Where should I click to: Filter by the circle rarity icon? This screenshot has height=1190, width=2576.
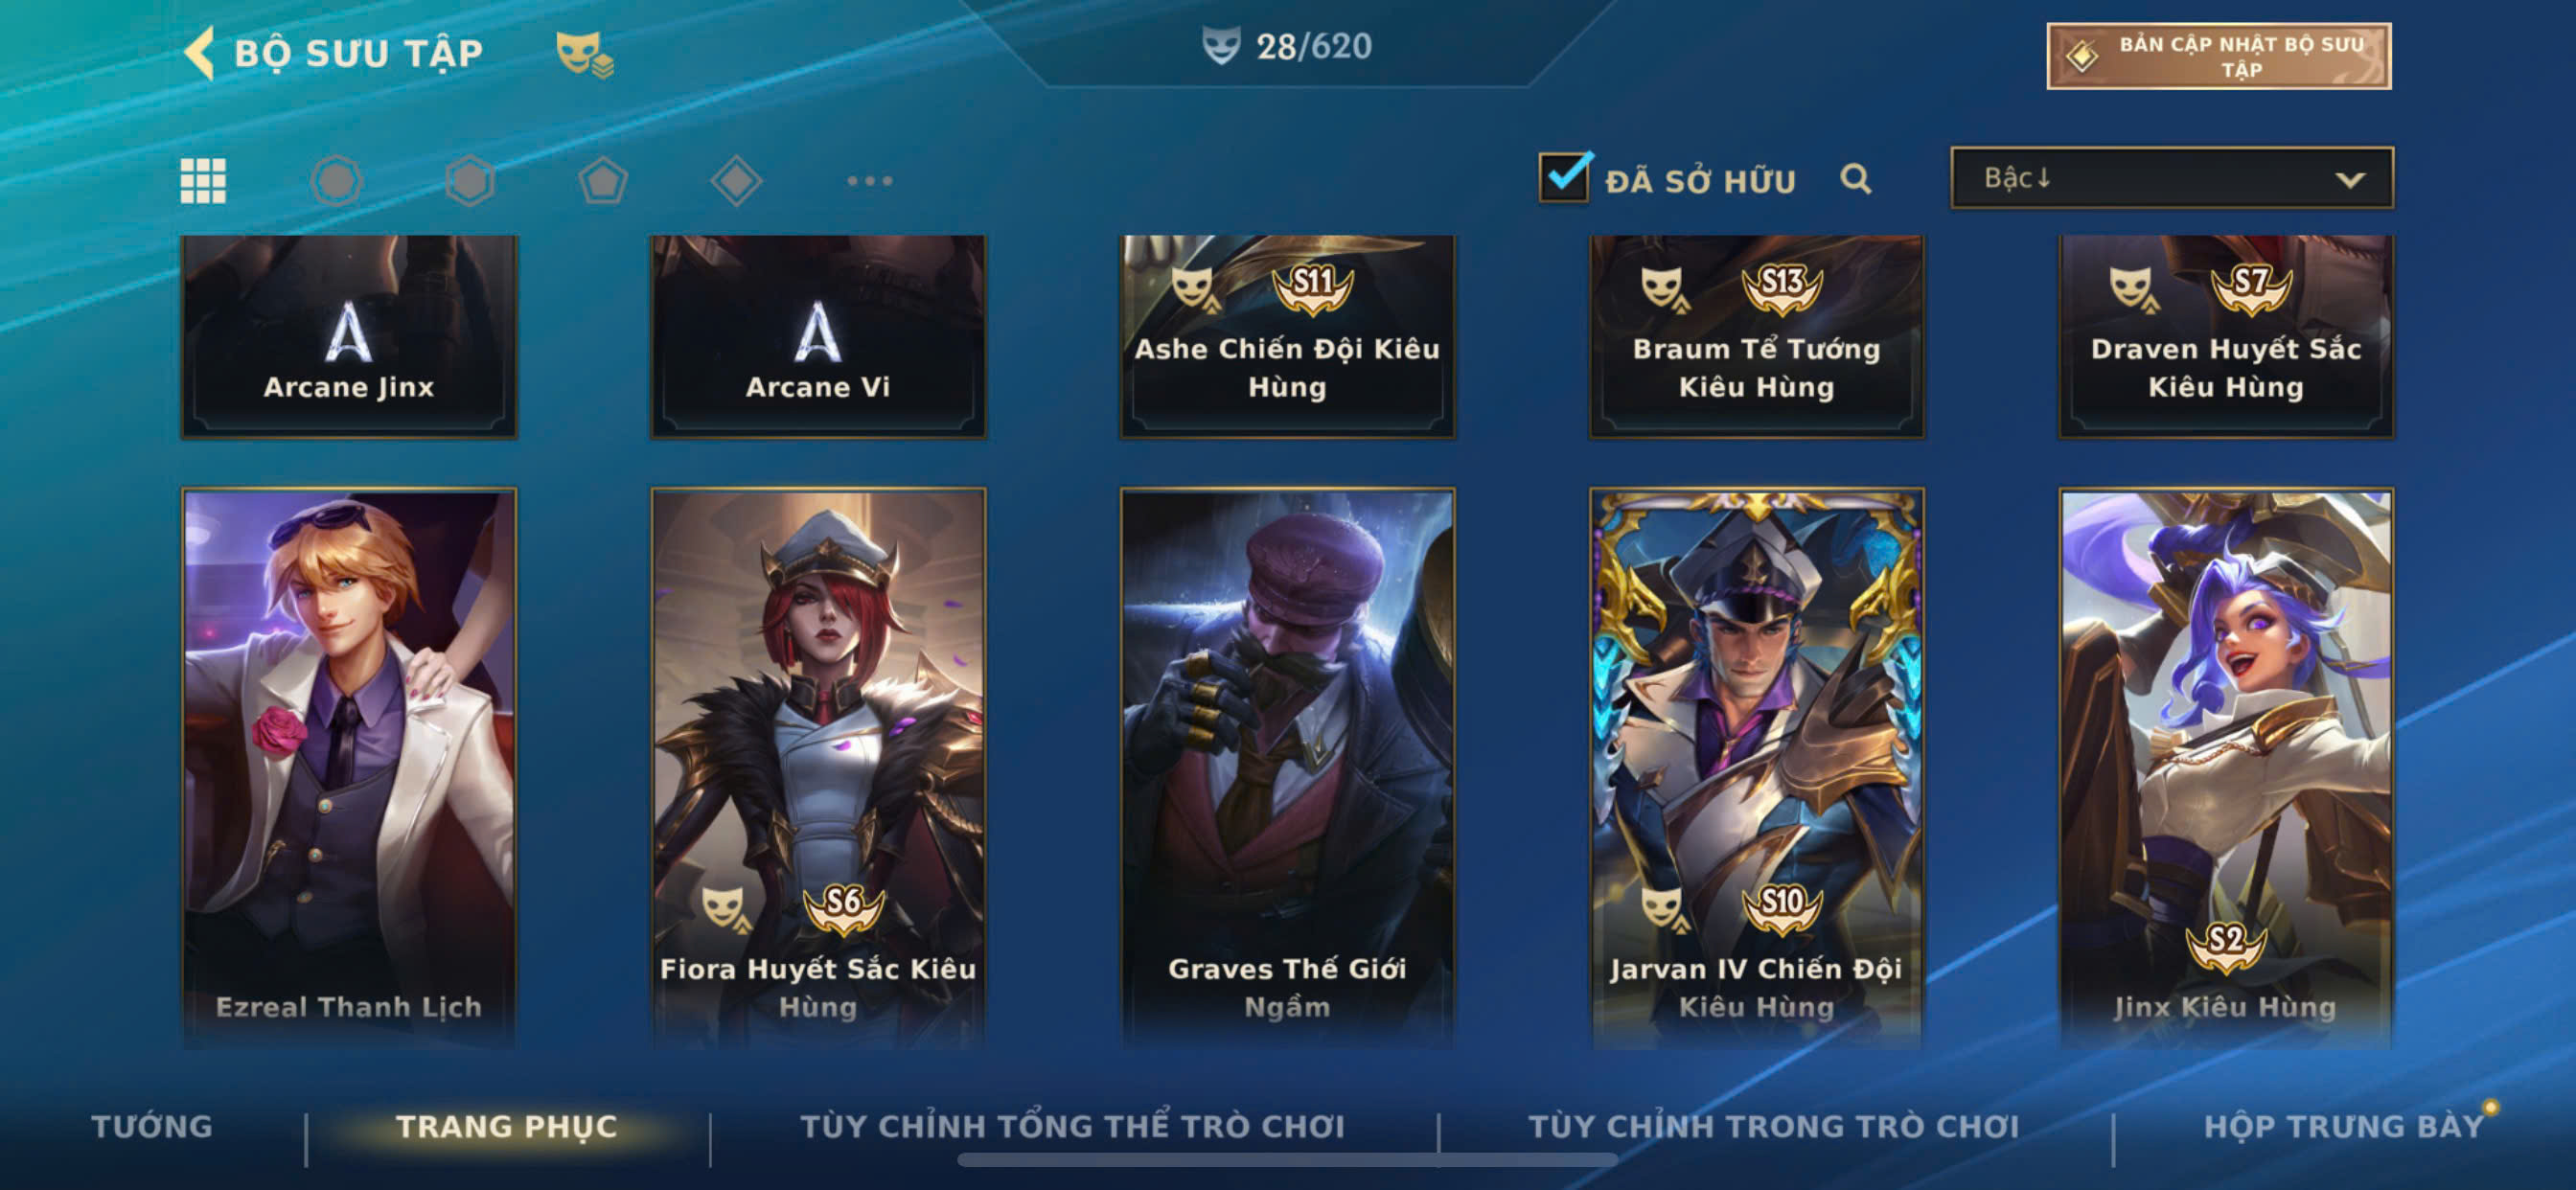pos(336,181)
